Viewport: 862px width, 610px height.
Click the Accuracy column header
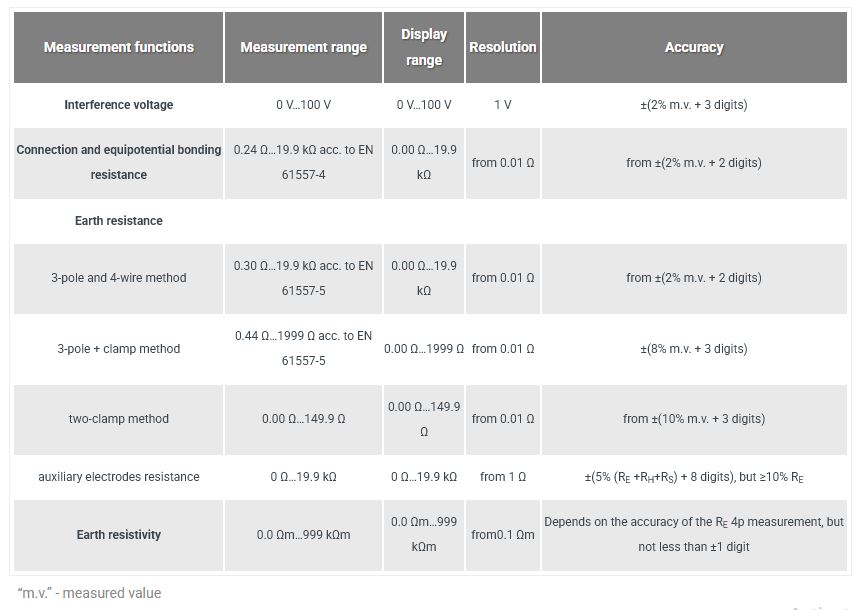pos(694,47)
